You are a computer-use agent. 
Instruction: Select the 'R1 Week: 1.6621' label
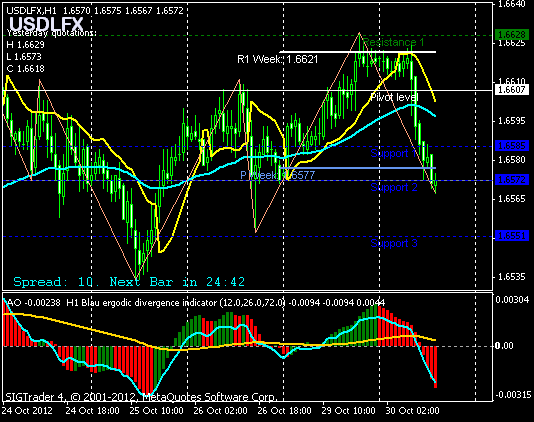[278, 59]
